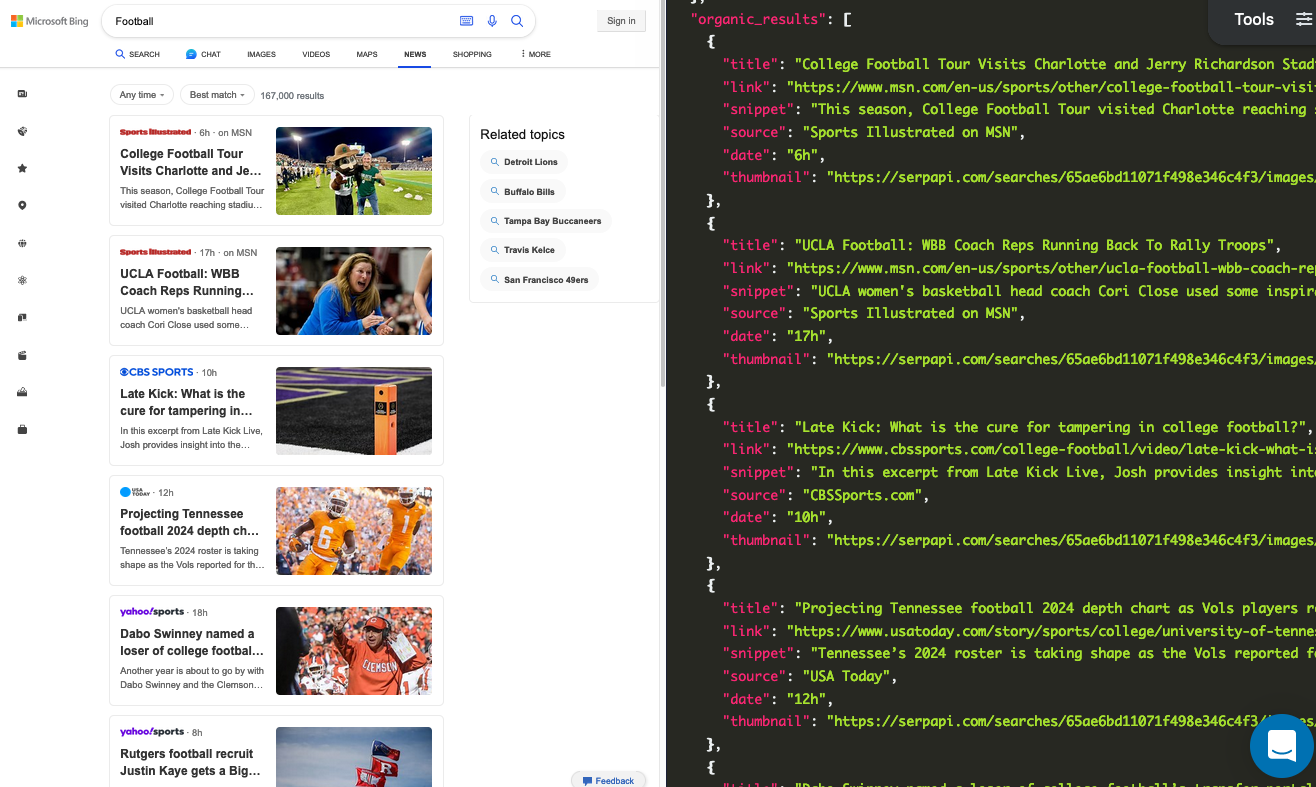1316x787 pixels.
Task: Open UCLA Football WBB Coach headline
Action: (x=187, y=282)
